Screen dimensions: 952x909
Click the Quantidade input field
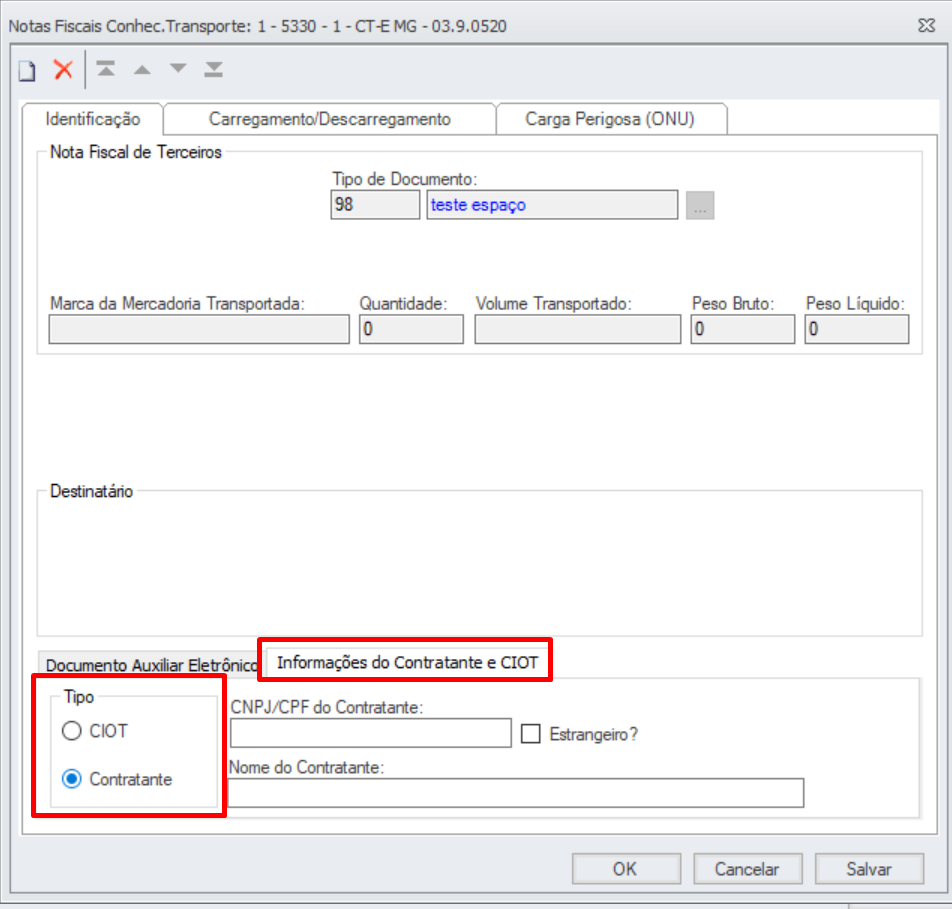(x=411, y=329)
